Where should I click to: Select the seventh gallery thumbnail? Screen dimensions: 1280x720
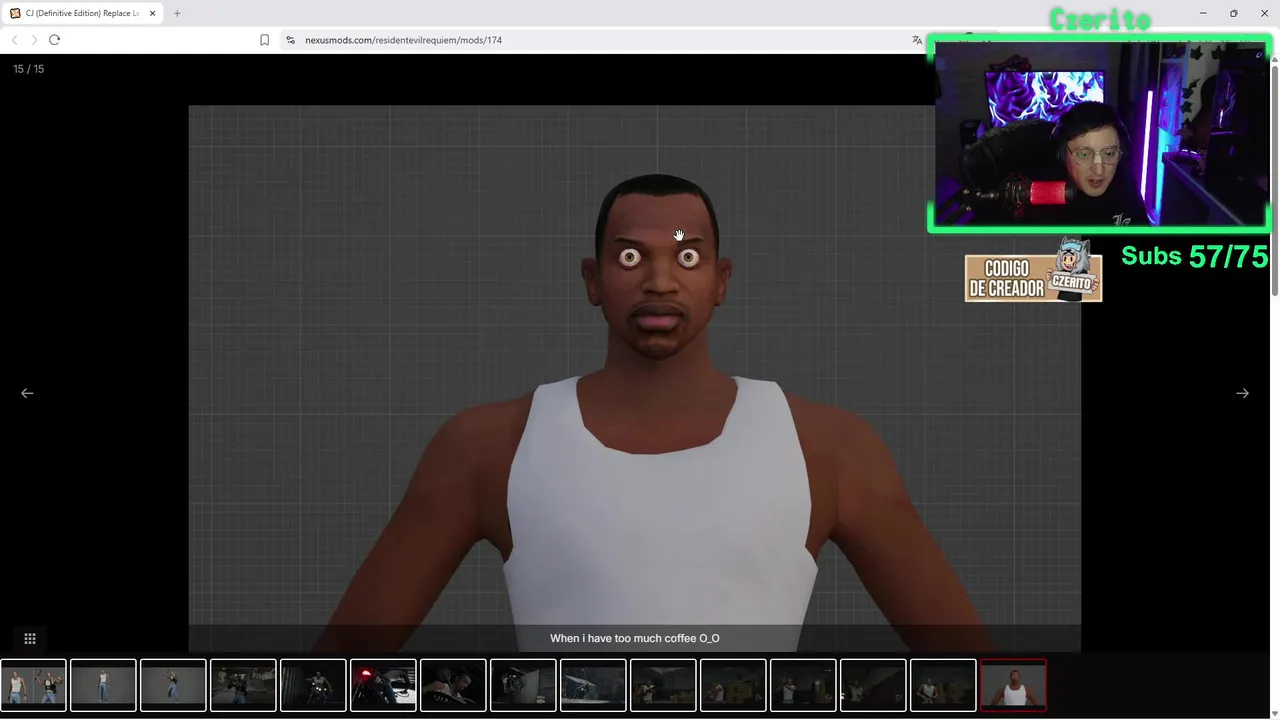click(x=453, y=685)
